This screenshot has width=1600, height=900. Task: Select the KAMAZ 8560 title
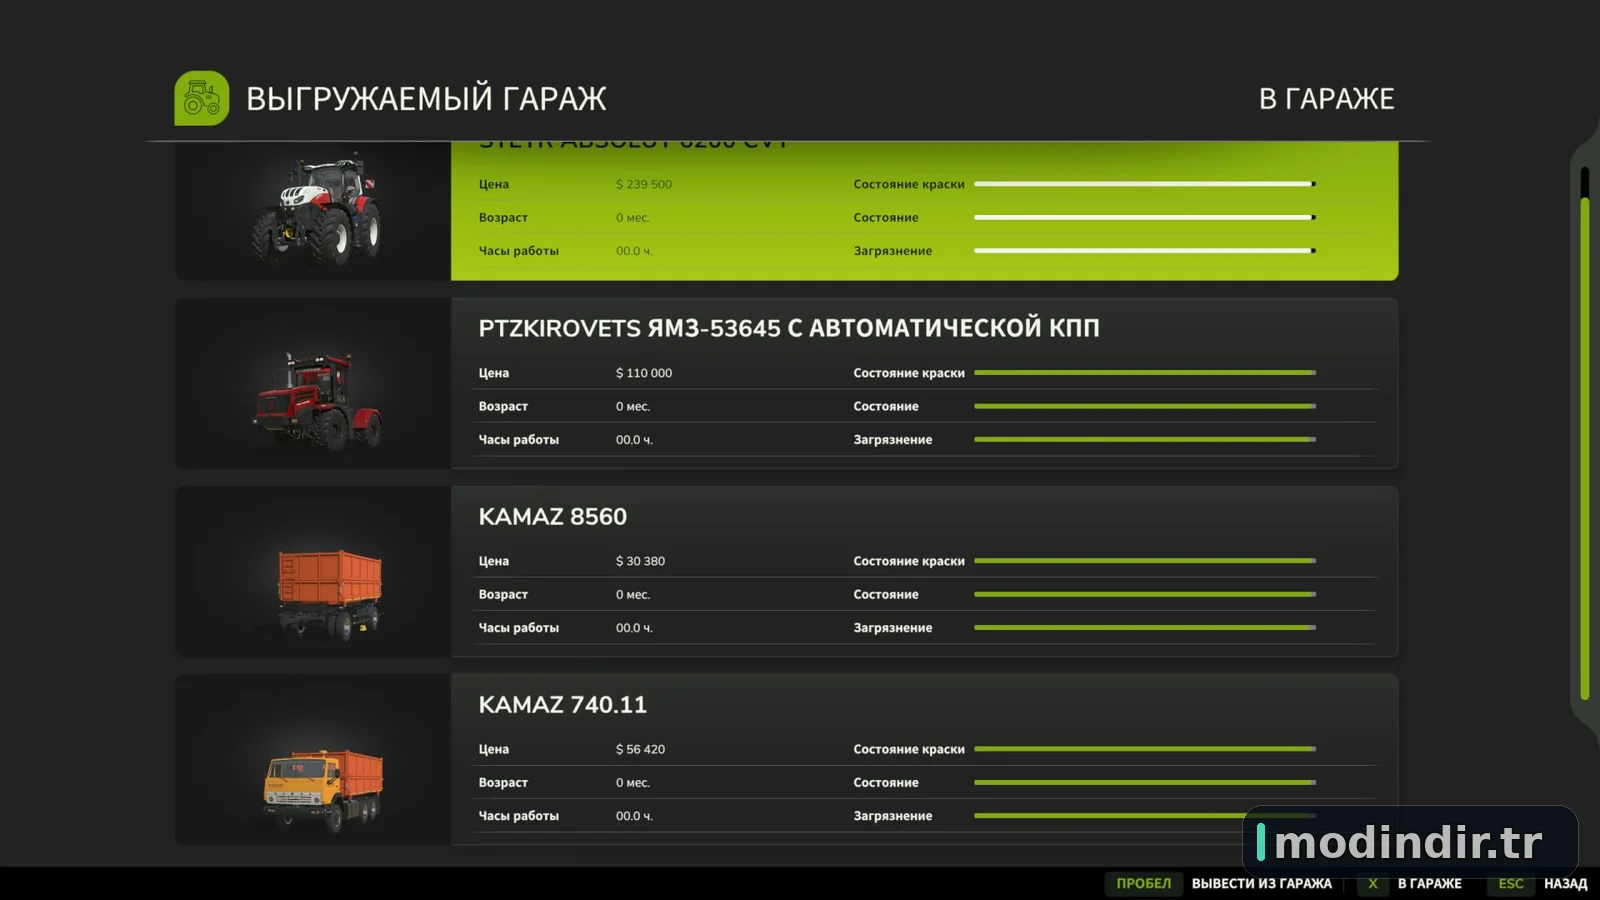[553, 517]
